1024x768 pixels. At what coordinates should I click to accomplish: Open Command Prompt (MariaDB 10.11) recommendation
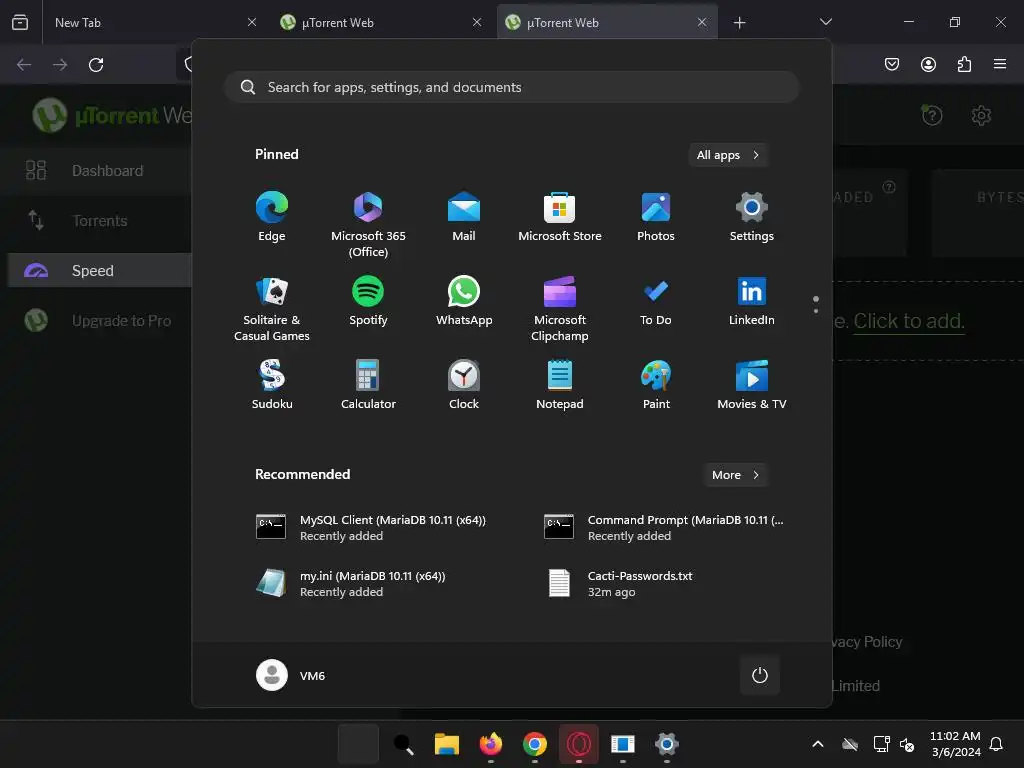(x=666, y=528)
